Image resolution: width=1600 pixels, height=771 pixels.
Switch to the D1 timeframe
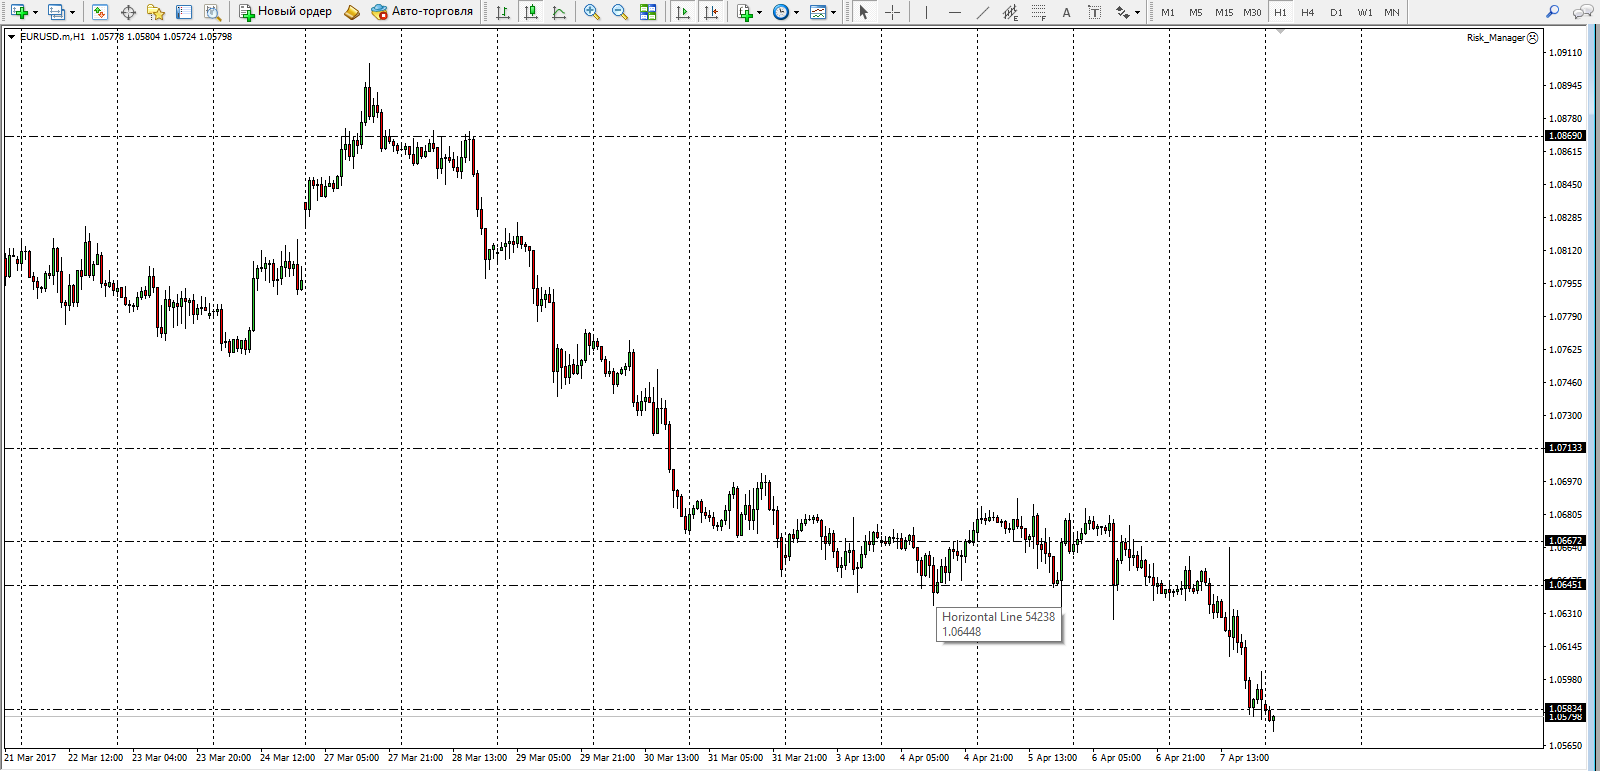1336,12
